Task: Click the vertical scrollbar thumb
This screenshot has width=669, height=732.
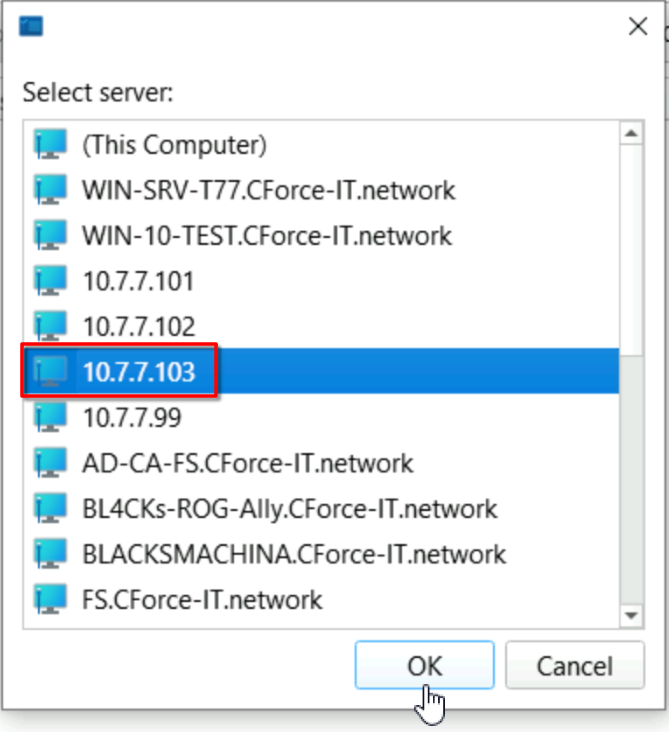Action: click(x=631, y=250)
